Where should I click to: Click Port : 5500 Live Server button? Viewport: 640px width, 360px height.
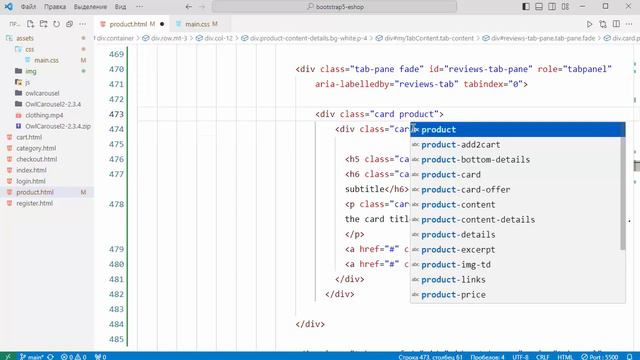coord(600,357)
